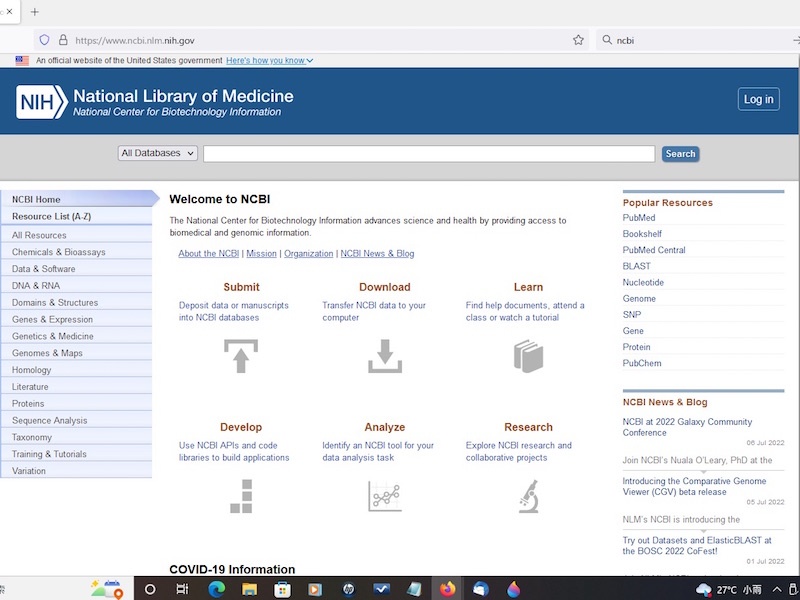The height and width of the screenshot is (600, 800).
Task: Click the Cortana circle on the taskbar
Action: (x=150, y=589)
